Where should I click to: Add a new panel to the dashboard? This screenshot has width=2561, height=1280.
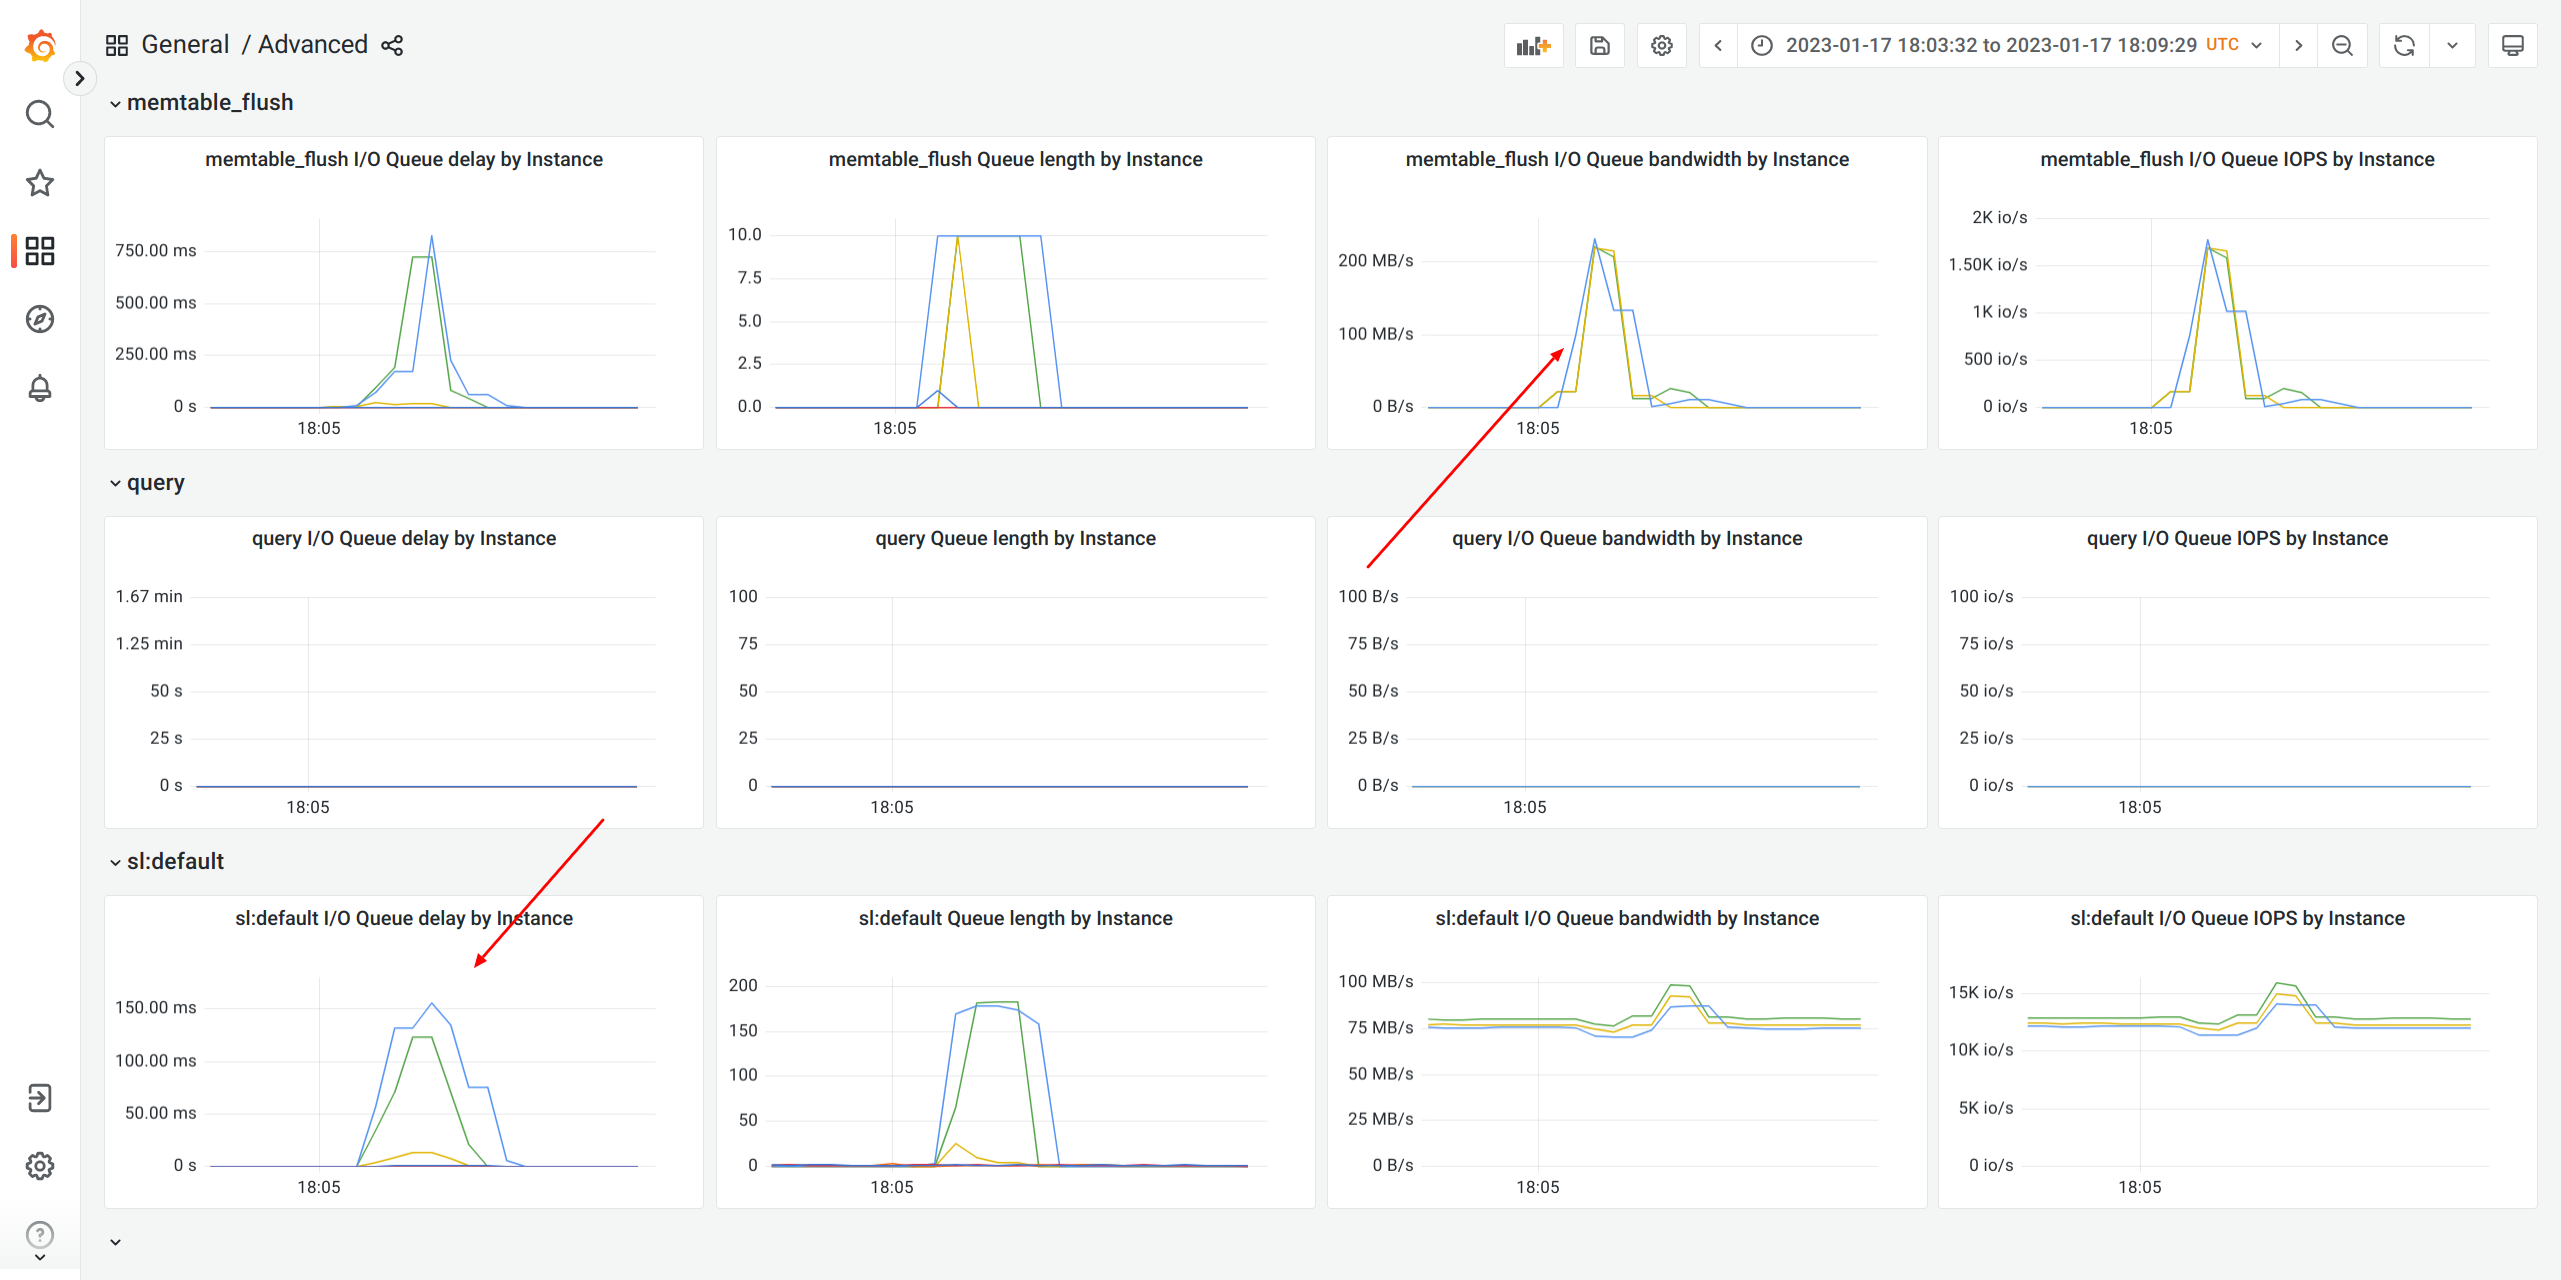point(1533,45)
